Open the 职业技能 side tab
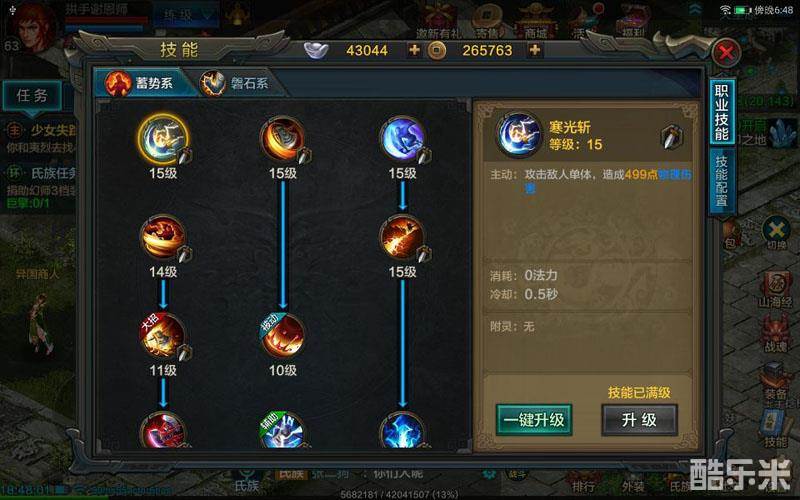This screenshot has width=800, height=500. click(x=721, y=112)
